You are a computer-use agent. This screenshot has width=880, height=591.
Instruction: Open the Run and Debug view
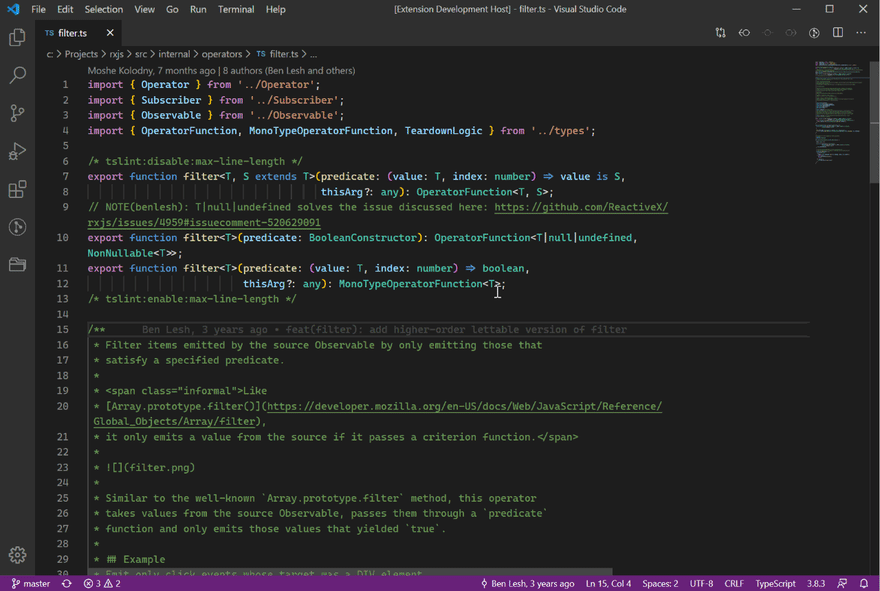click(x=17, y=151)
